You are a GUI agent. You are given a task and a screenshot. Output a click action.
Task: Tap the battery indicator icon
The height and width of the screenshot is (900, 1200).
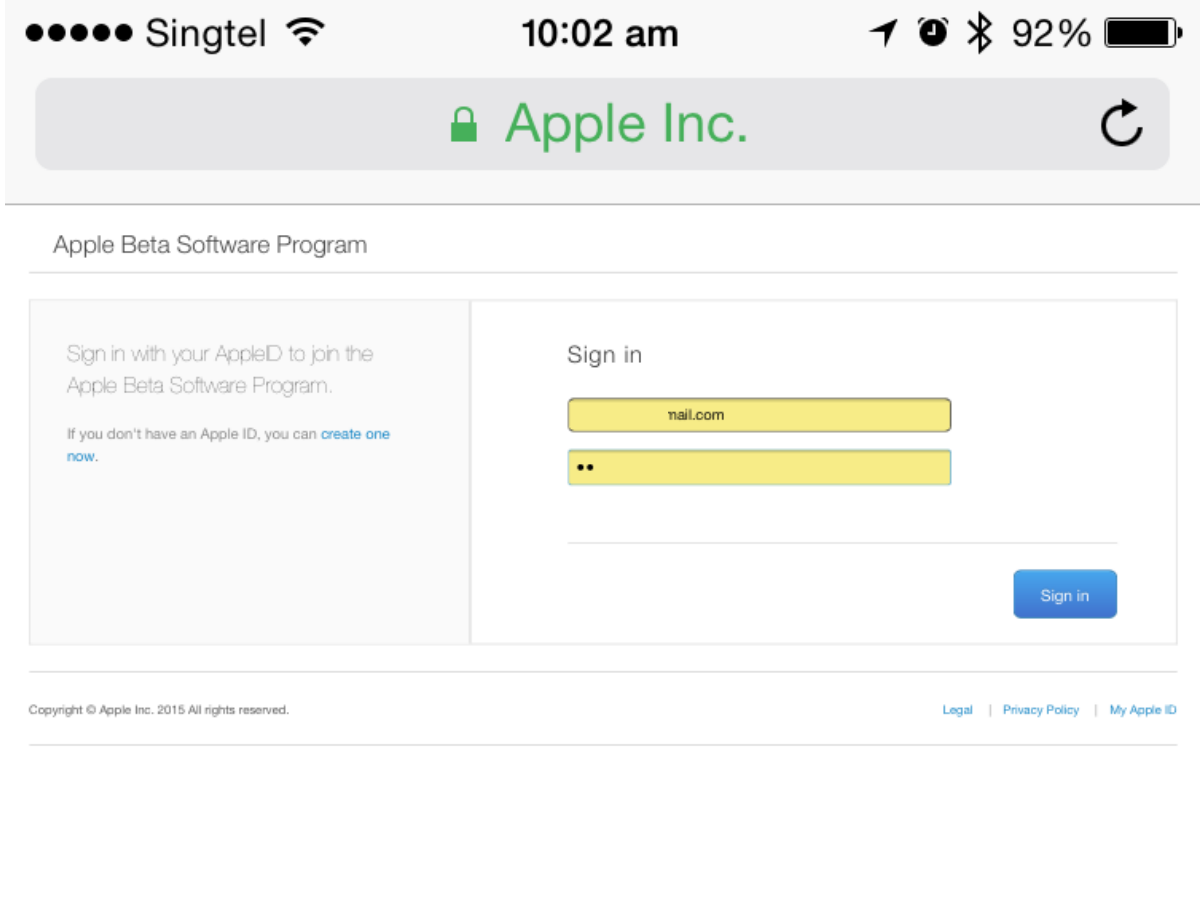(1142, 34)
